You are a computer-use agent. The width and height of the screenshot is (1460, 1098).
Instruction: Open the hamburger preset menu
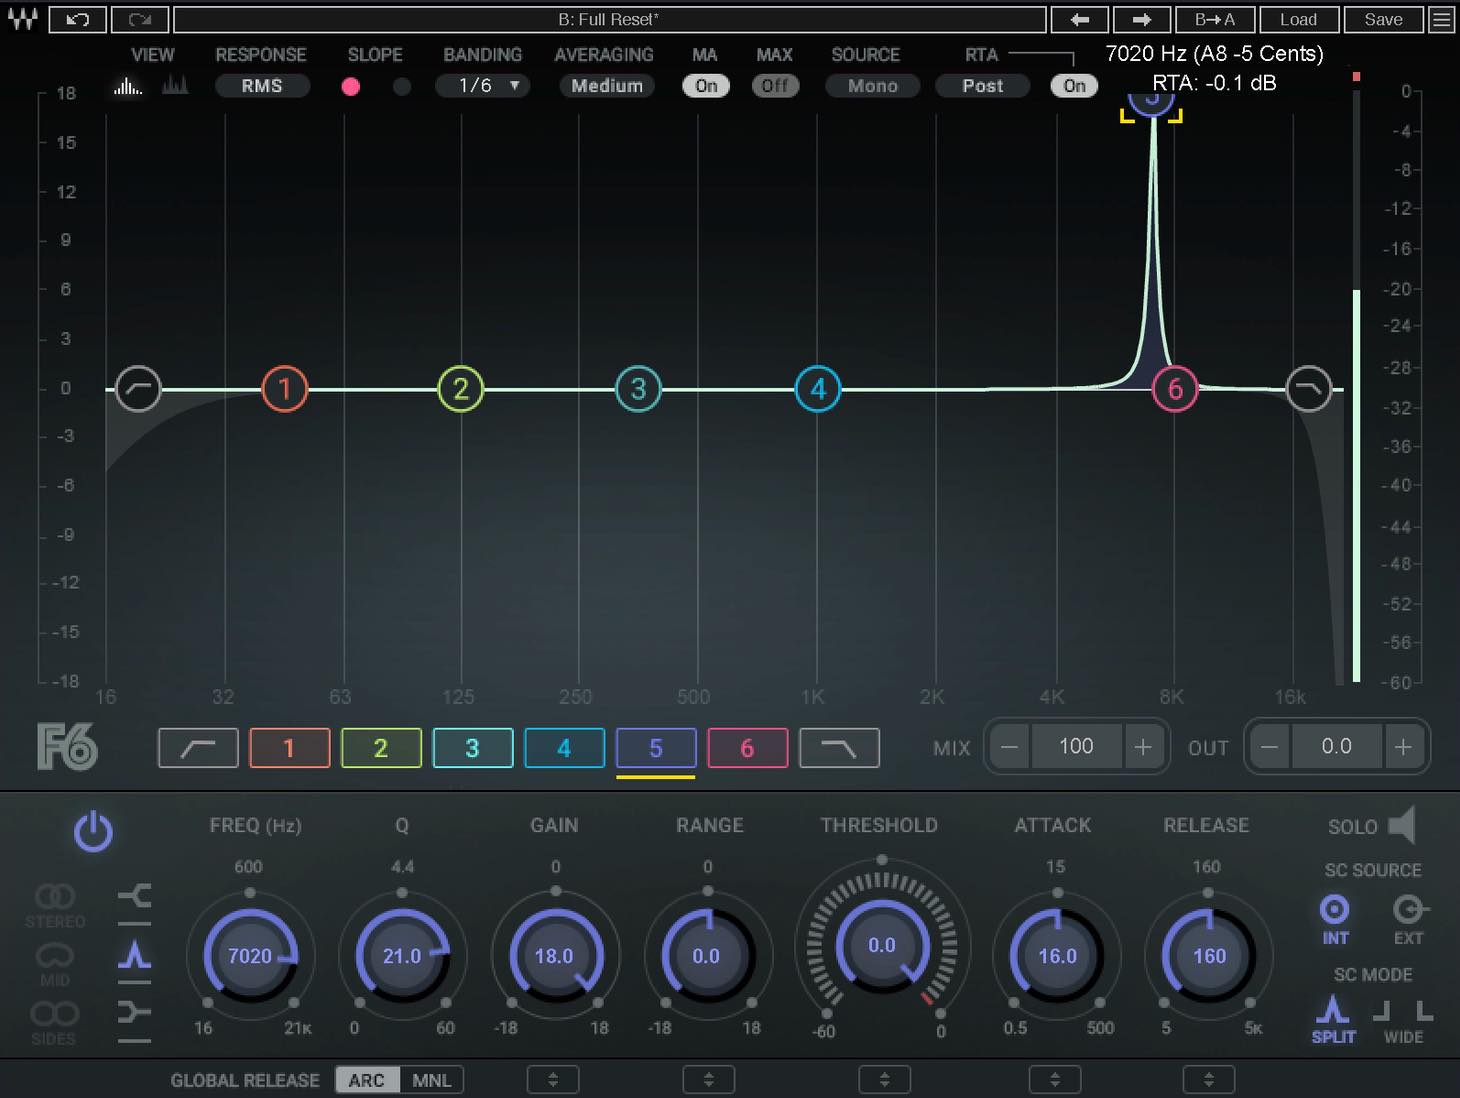(x=1441, y=19)
